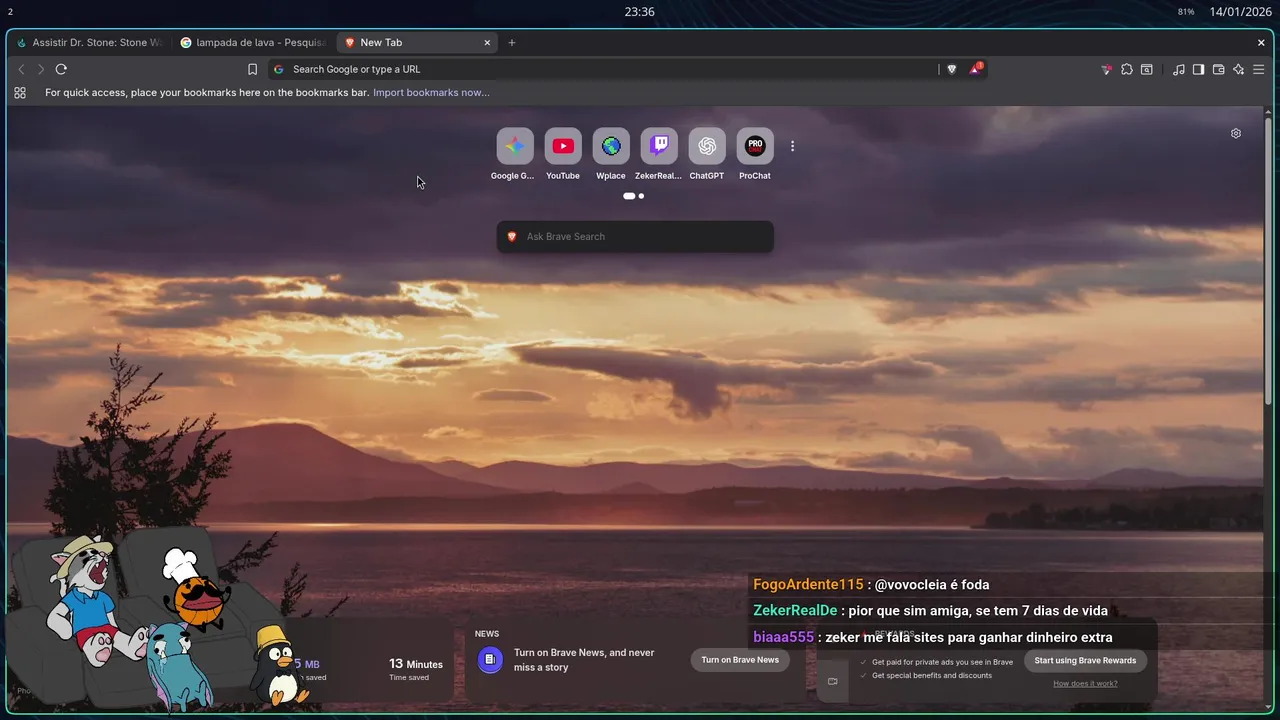Open a new tab with plus button
The height and width of the screenshot is (720, 1280).
point(512,43)
